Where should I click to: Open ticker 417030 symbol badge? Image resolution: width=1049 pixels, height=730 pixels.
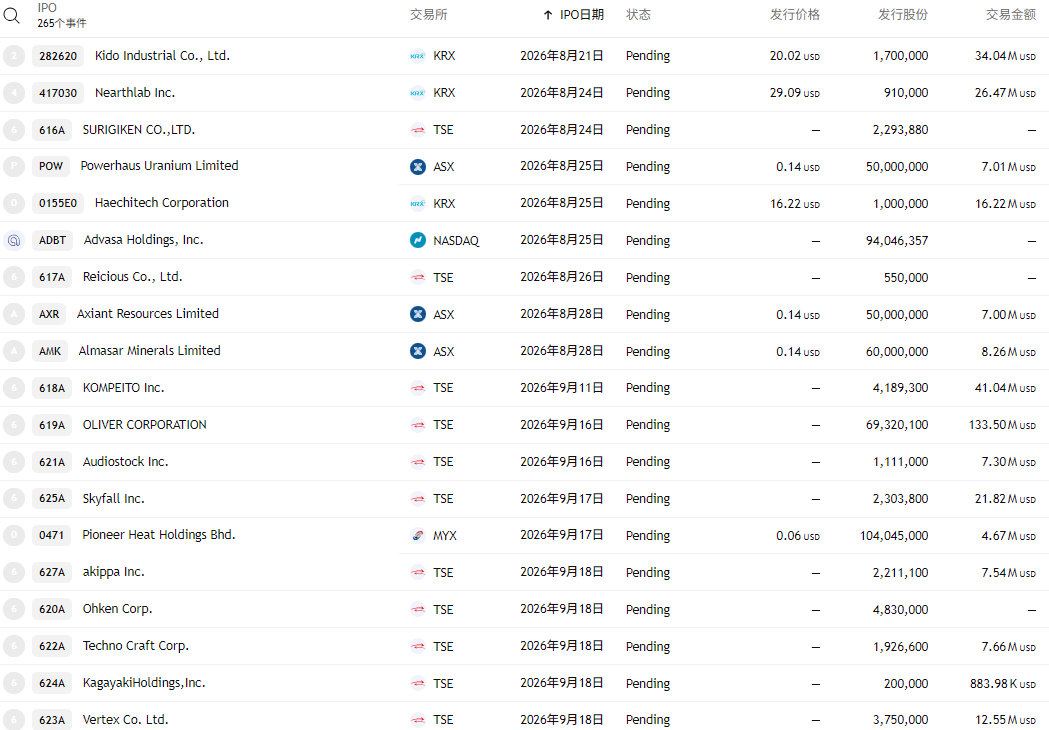point(58,93)
